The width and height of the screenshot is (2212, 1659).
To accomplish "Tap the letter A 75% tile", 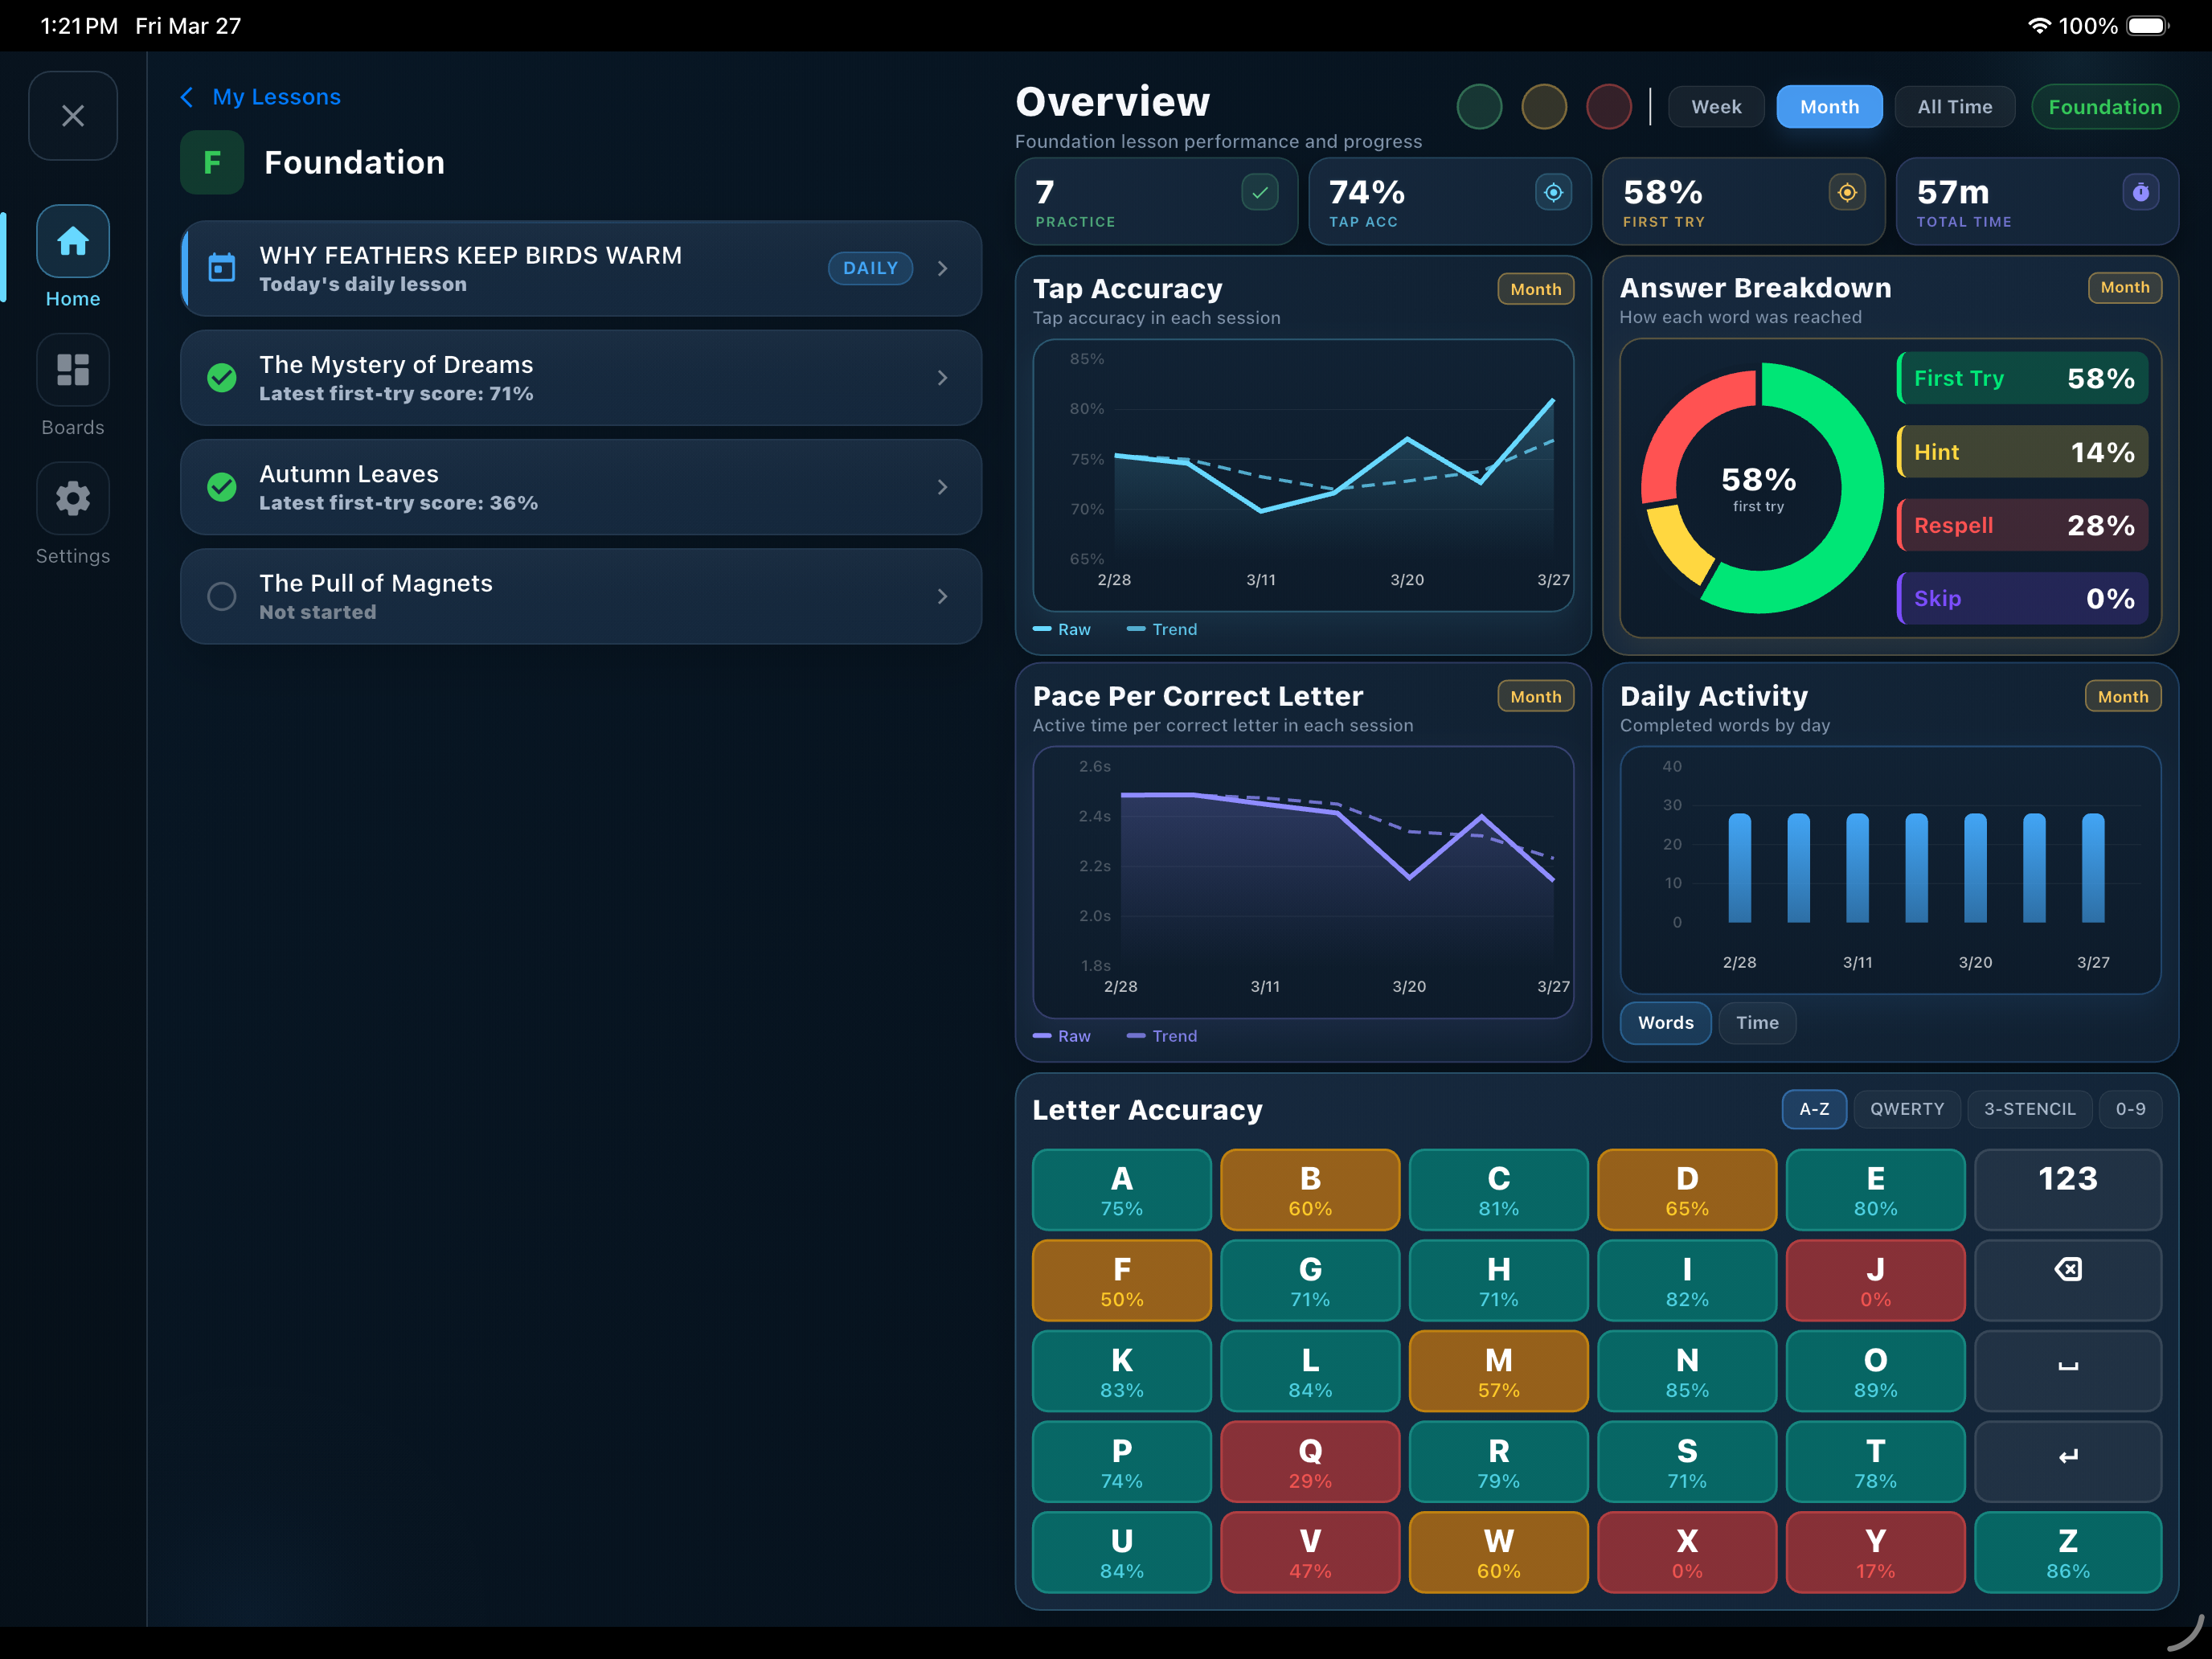I will pos(1121,1189).
